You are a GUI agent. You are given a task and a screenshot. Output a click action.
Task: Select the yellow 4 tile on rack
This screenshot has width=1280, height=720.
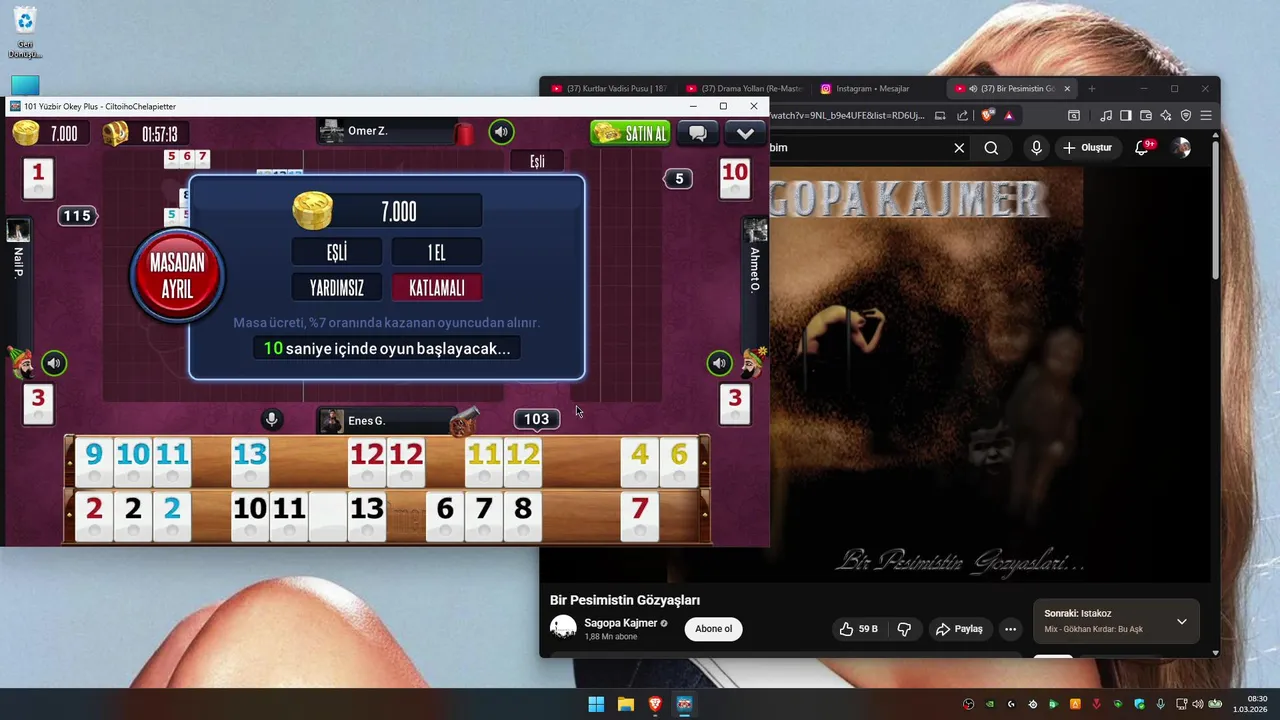coord(640,462)
